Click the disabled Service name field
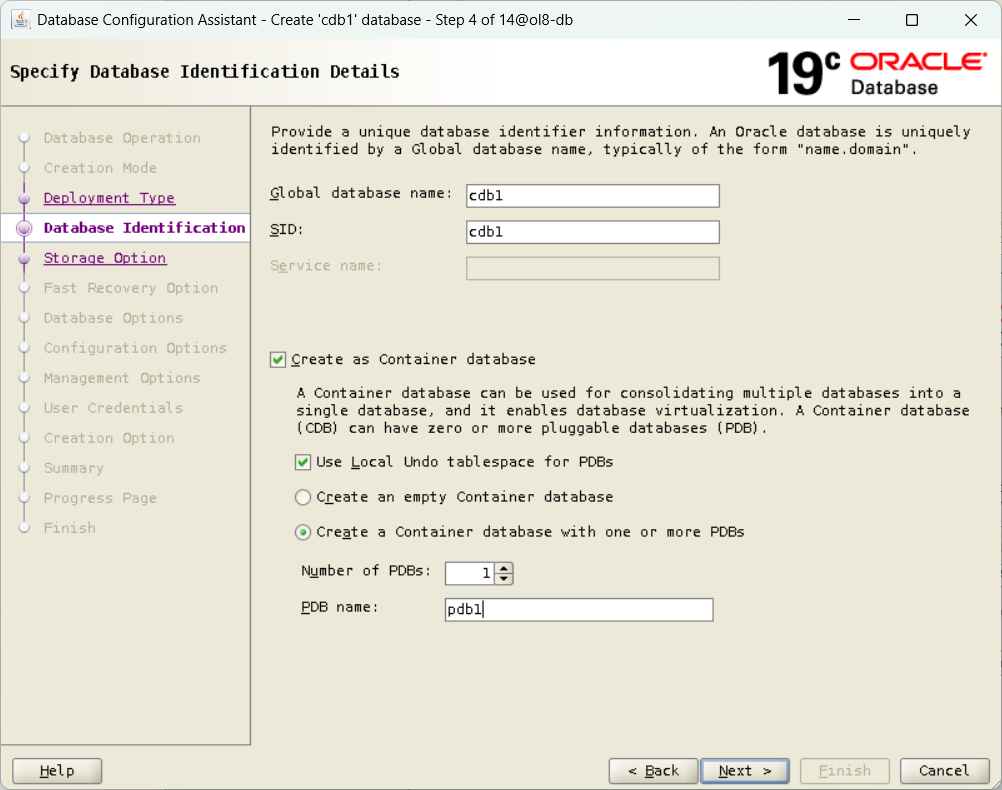This screenshot has height=790, width=1002. pyautogui.click(x=592, y=268)
